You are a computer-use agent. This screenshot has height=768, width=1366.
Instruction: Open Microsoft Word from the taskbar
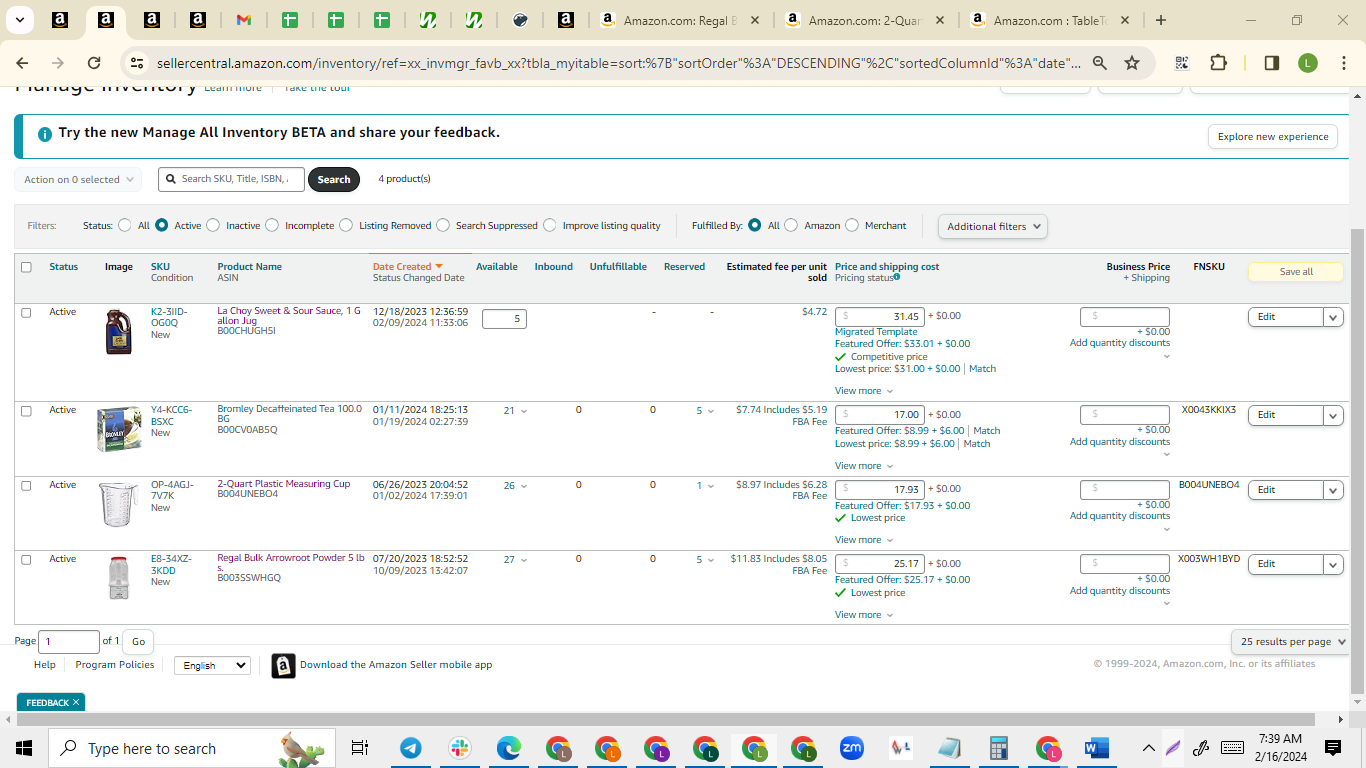click(1096, 748)
